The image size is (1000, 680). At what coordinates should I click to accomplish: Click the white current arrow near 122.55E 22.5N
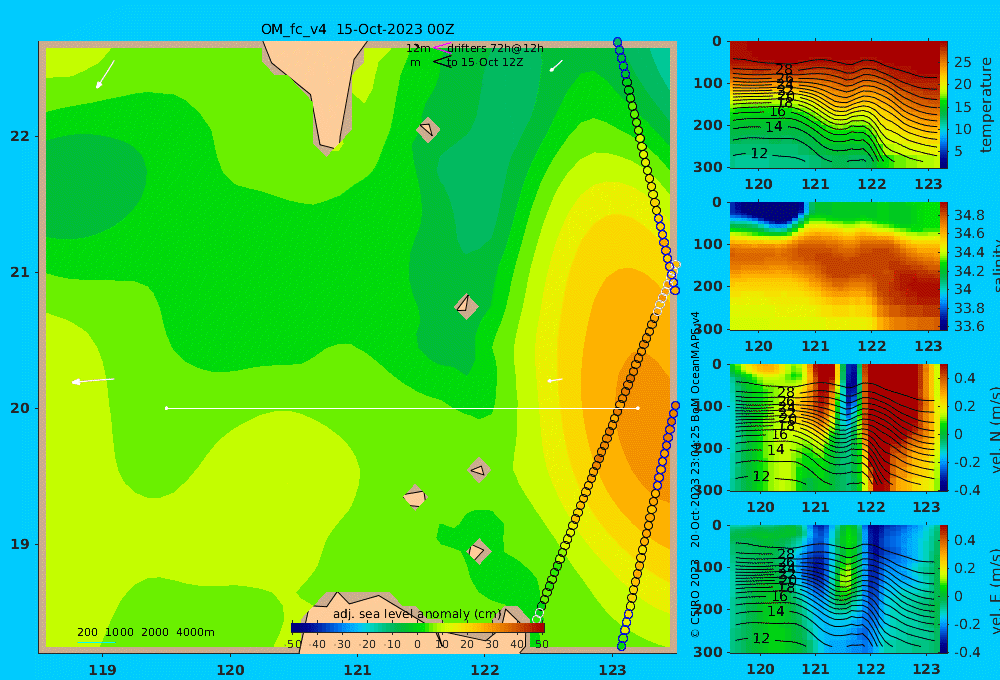click(x=557, y=66)
